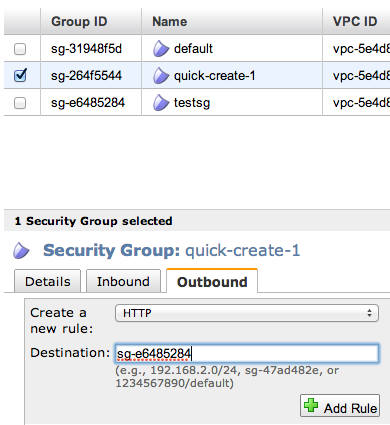Uncheck the quick-create-1 security group checkbox
The width and height of the screenshot is (390, 425).
click(x=20, y=75)
